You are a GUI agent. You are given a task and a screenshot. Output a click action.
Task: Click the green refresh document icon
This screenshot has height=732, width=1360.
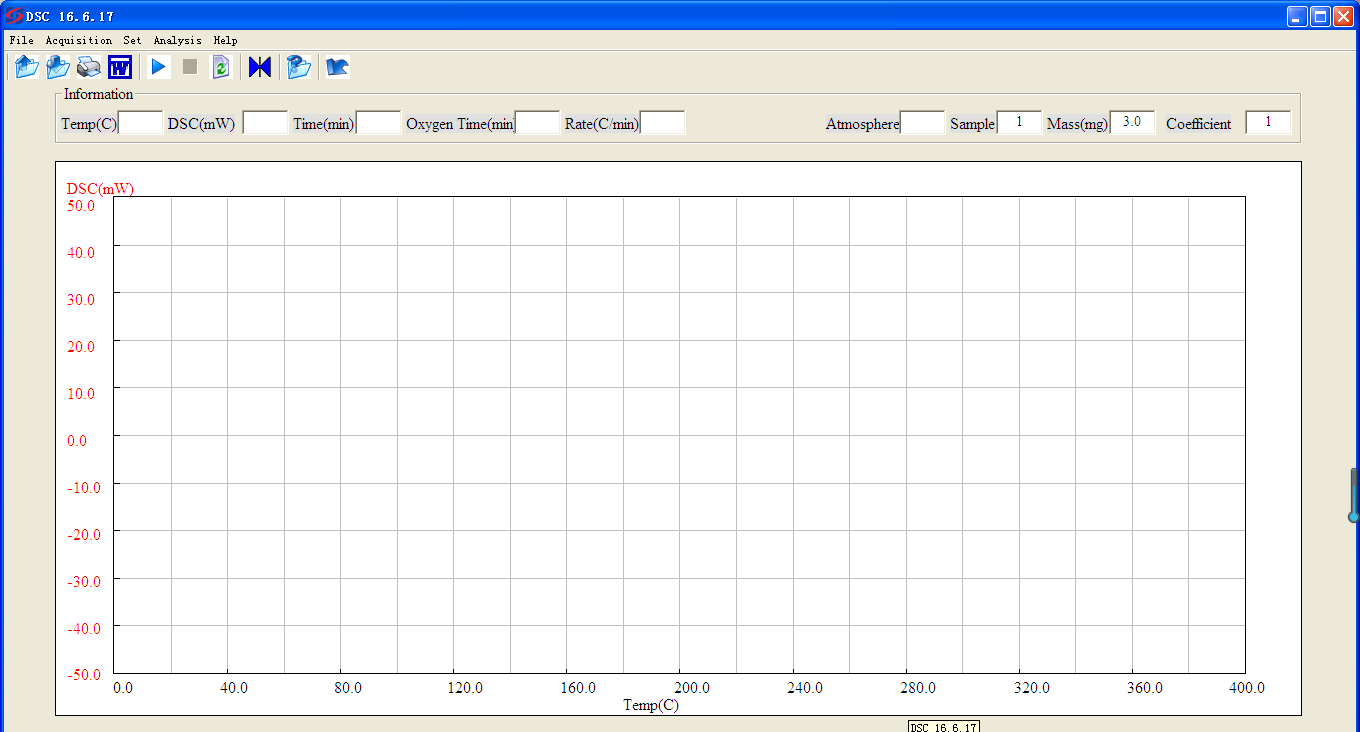tap(221, 67)
